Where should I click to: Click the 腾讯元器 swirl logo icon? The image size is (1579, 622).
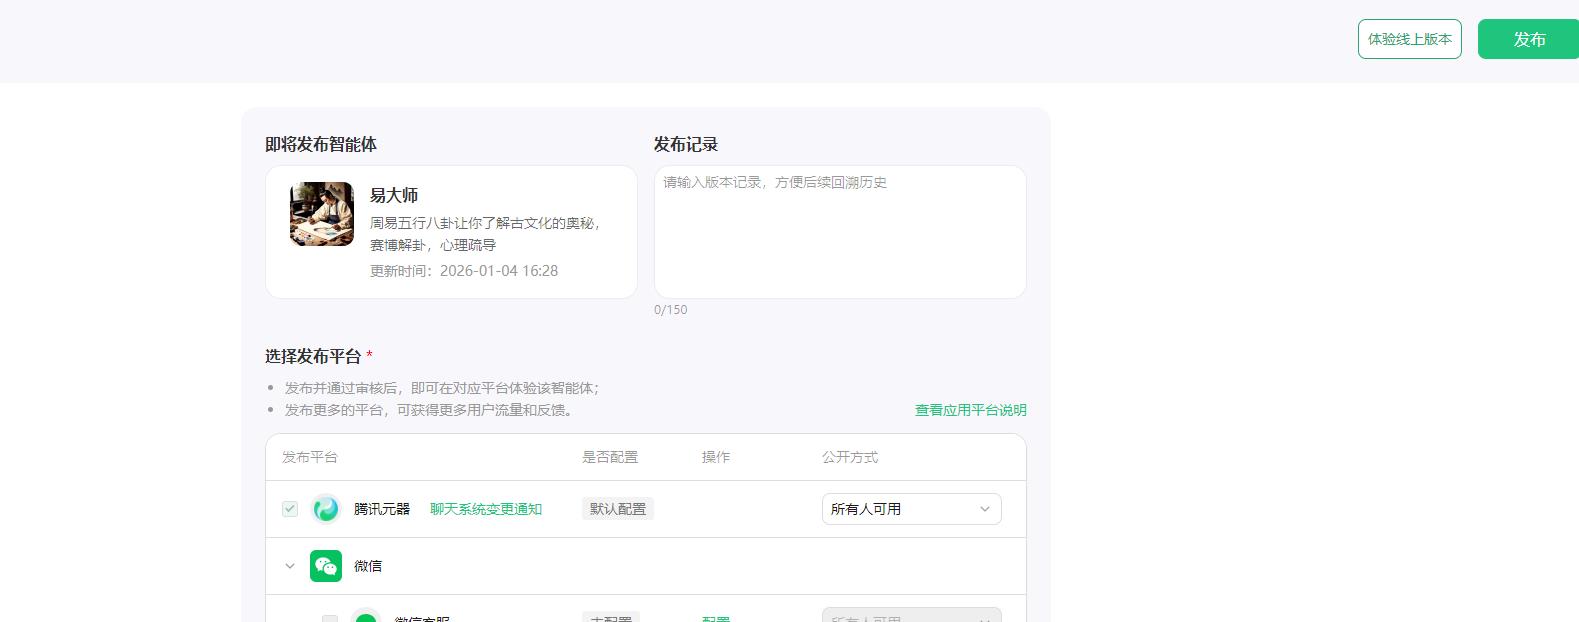326,509
